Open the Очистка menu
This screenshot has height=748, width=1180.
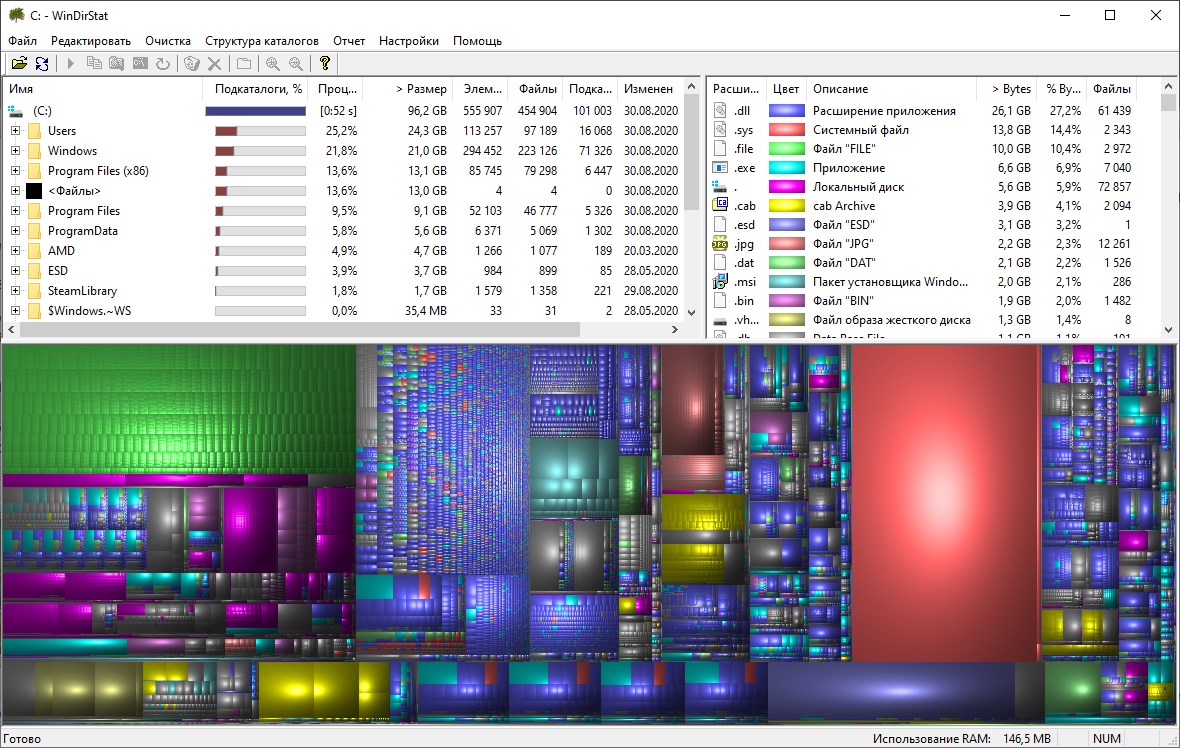pos(167,41)
